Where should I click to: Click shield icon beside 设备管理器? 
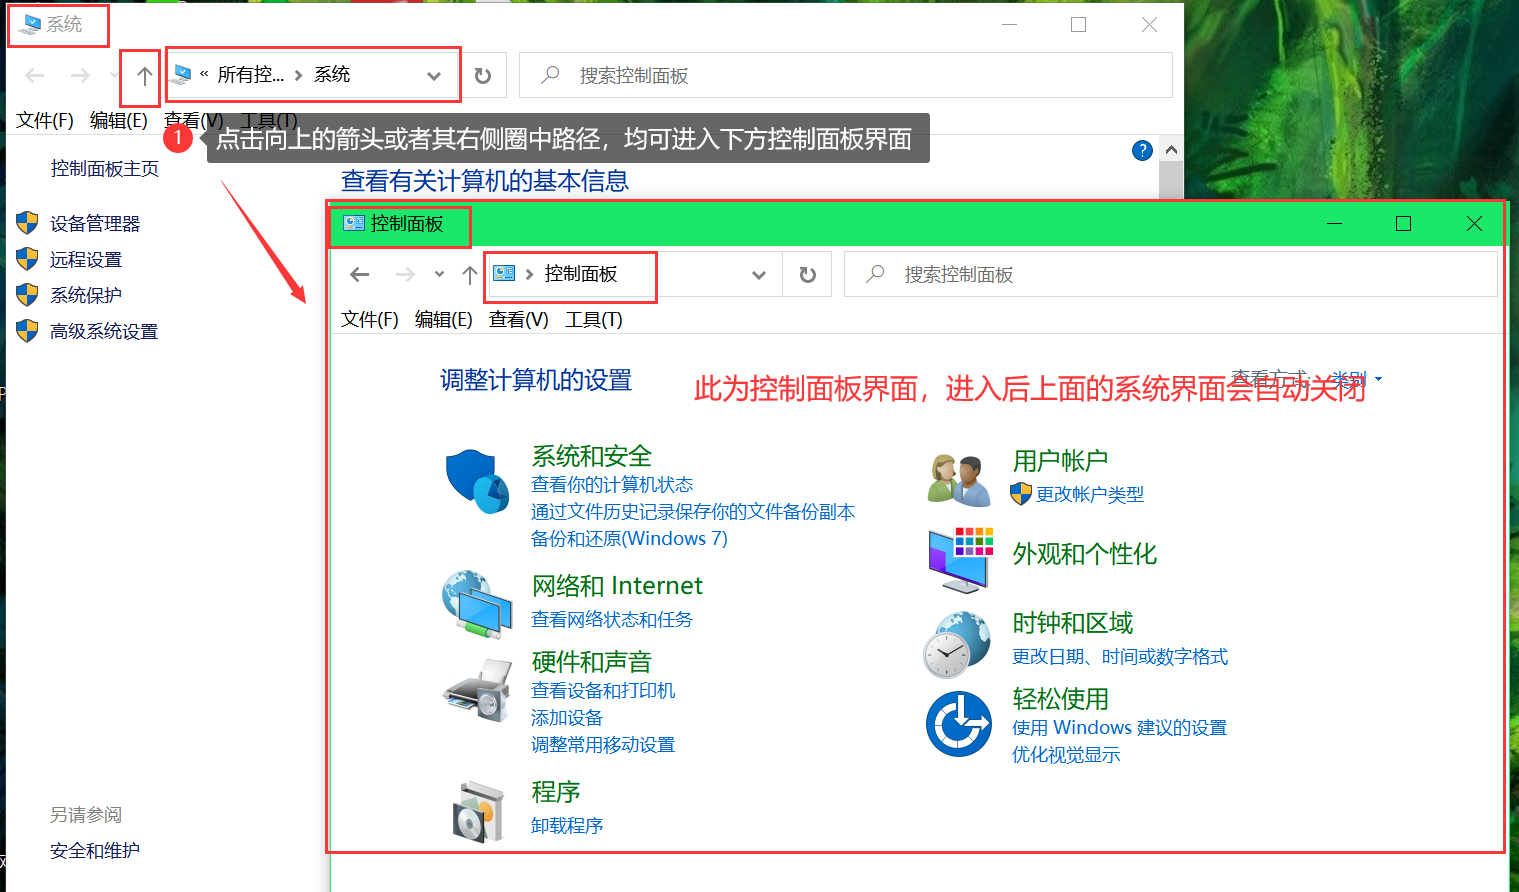pyautogui.click(x=27, y=223)
